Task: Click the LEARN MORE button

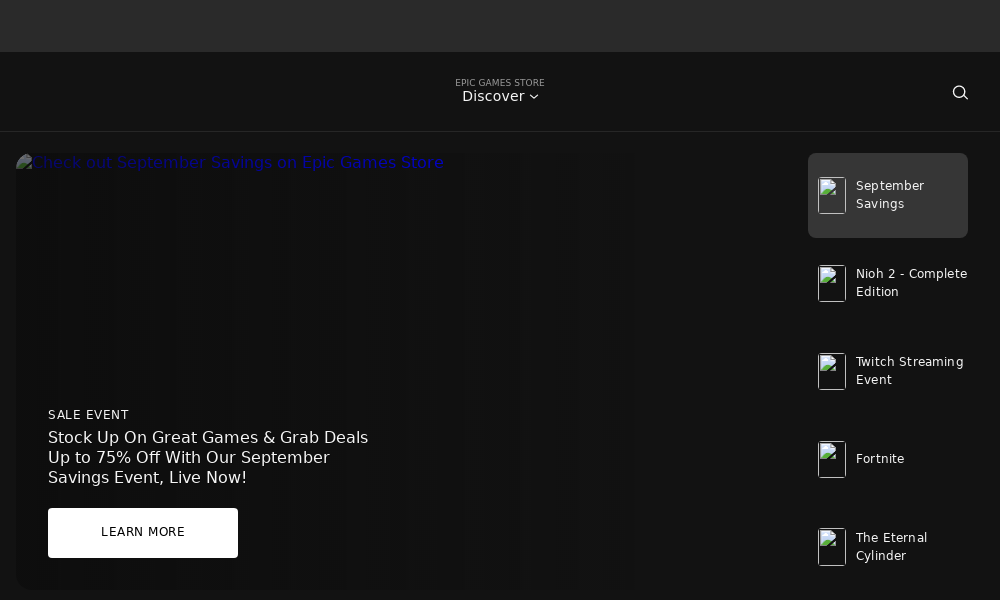Action: [142, 532]
